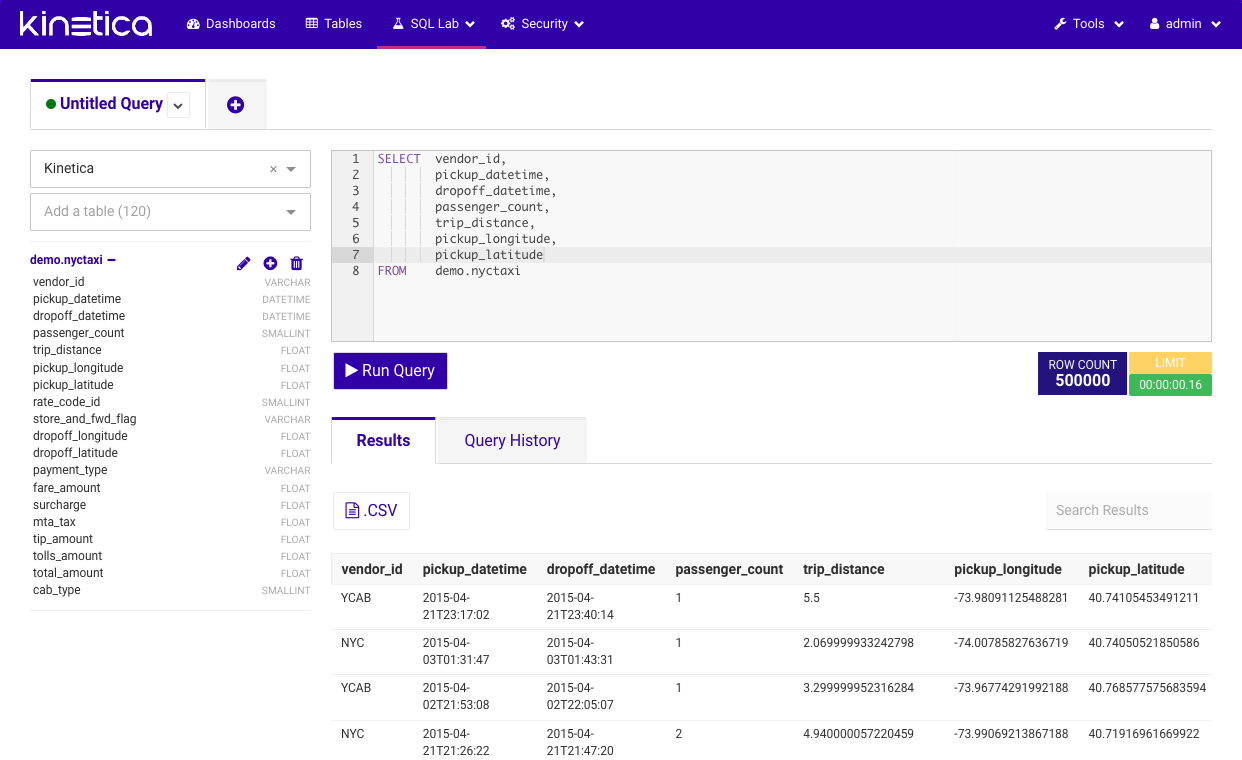Switch to the Query History tab

(x=510, y=440)
